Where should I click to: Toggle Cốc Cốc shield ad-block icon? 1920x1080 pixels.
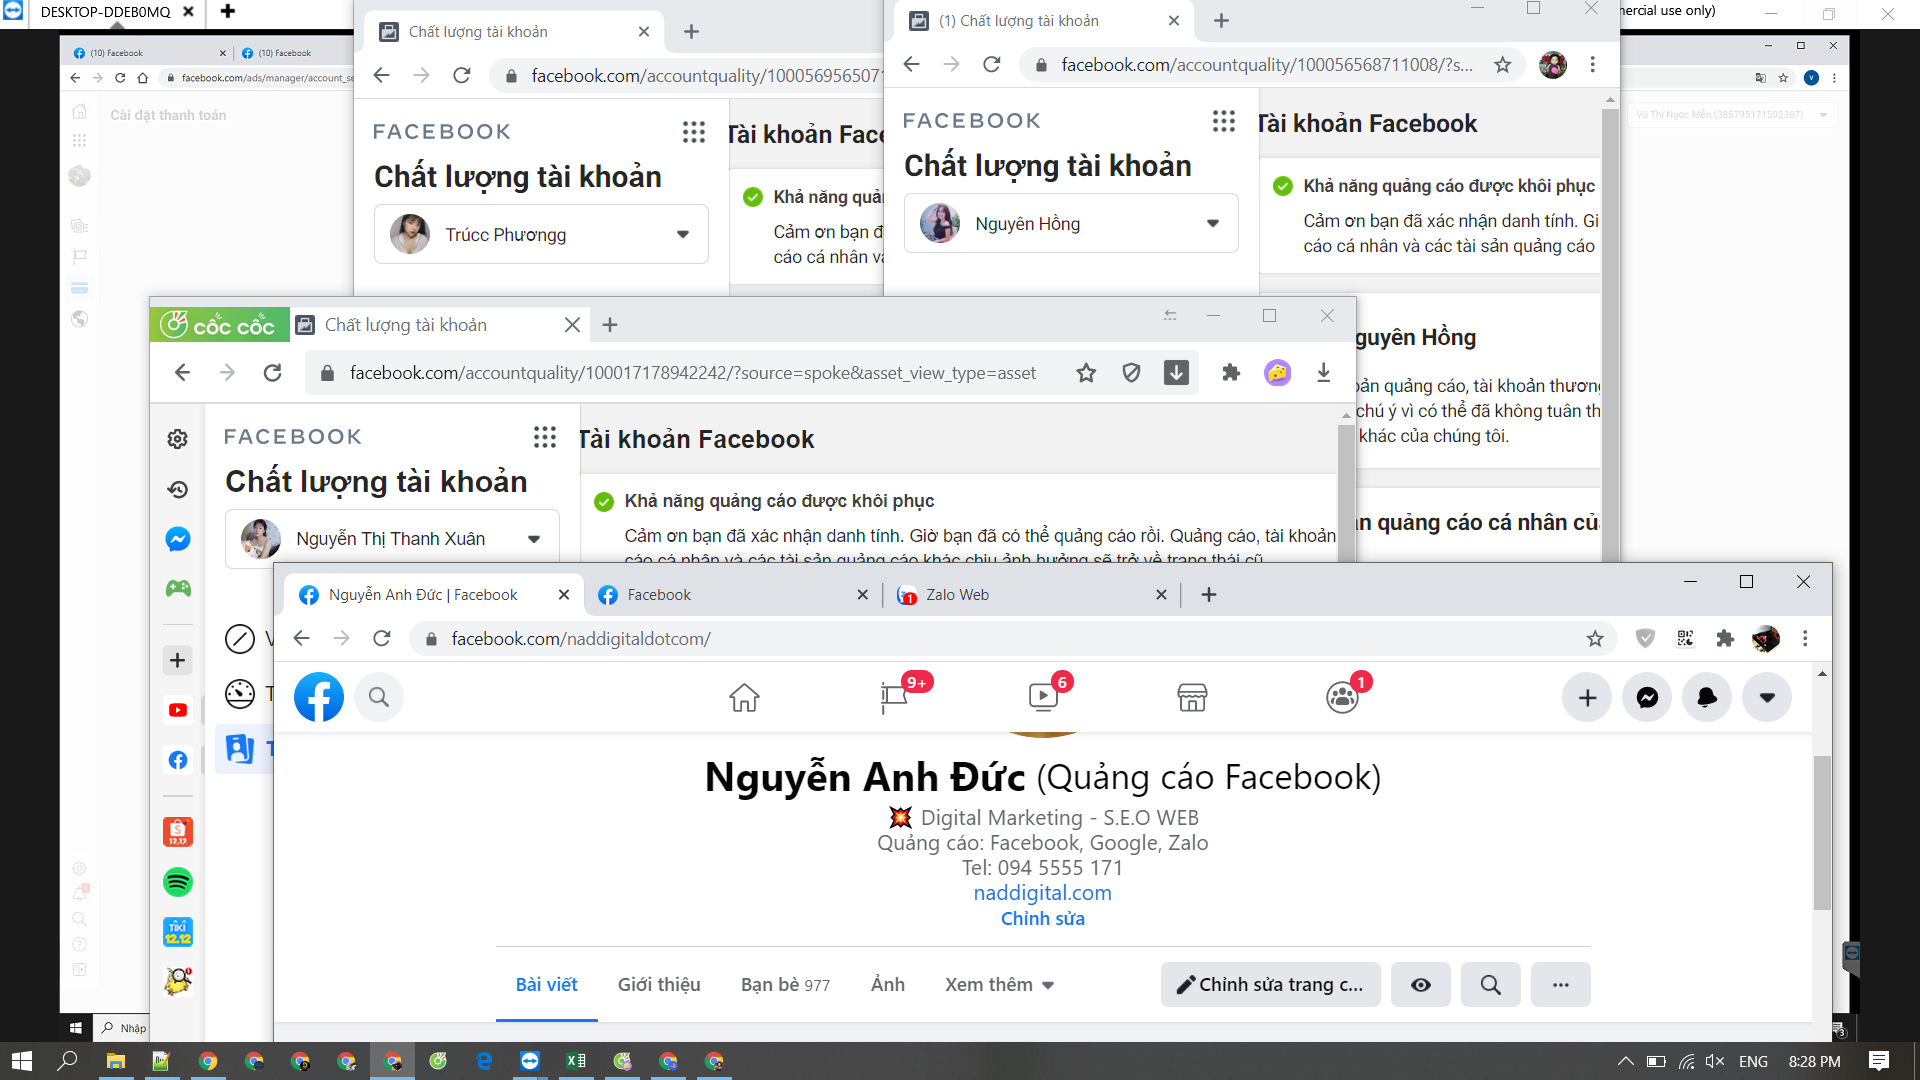tap(1131, 373)
